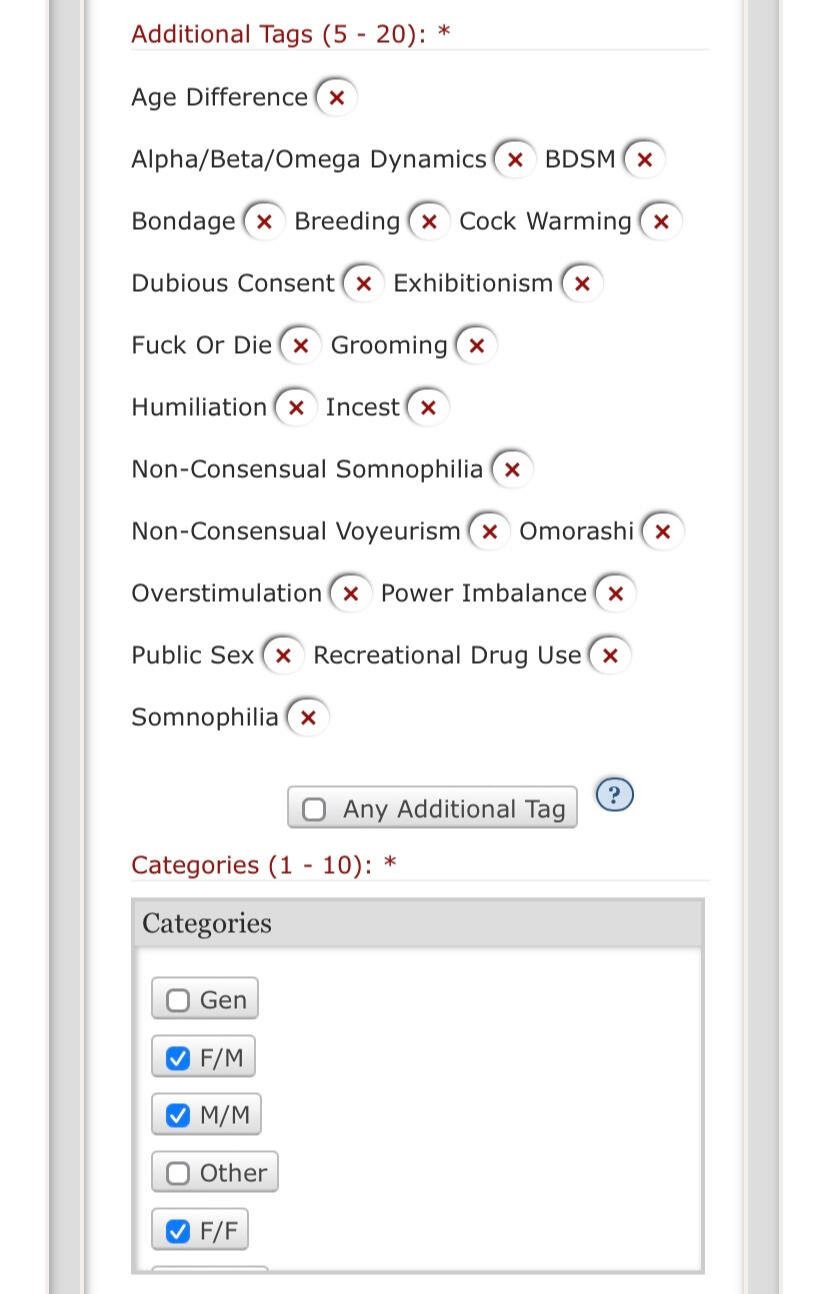The height and width of the screenshot is (1294, 828).
Task: Delete the BDSM tag
Action: pos(645,160)
